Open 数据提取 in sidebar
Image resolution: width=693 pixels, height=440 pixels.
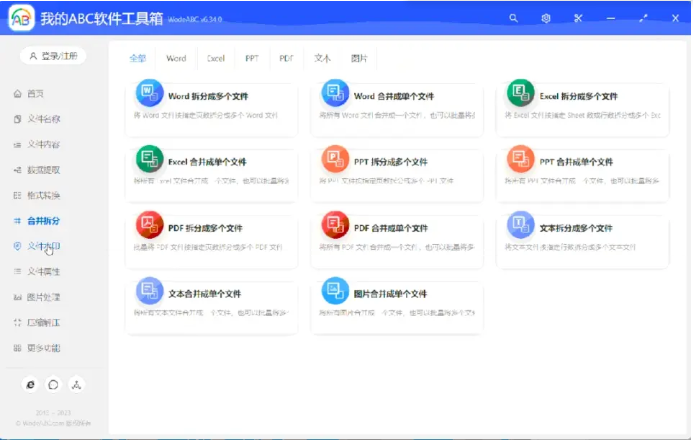tap(44, 170)
